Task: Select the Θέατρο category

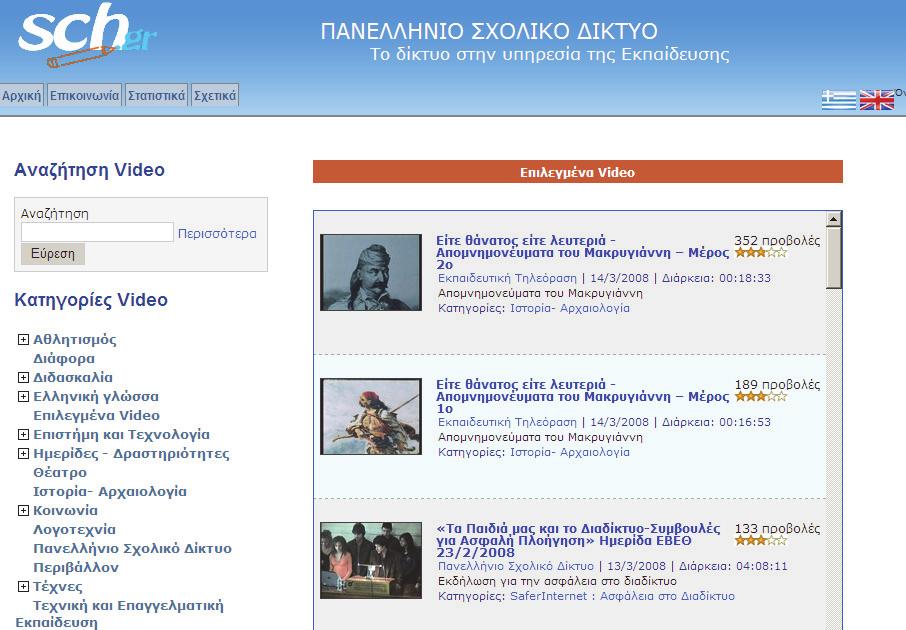Action: 60,473
